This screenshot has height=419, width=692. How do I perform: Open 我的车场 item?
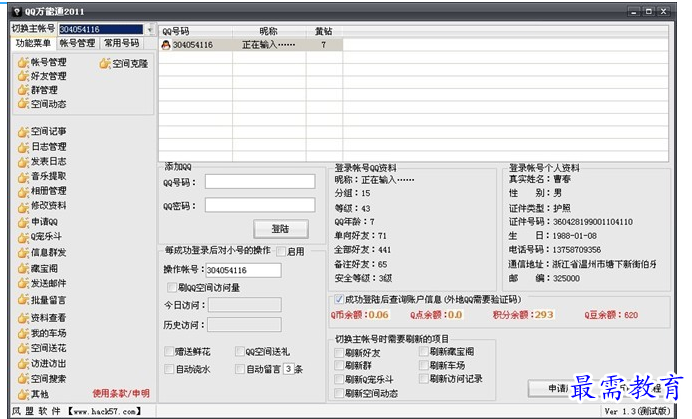(x=42, y=333)
